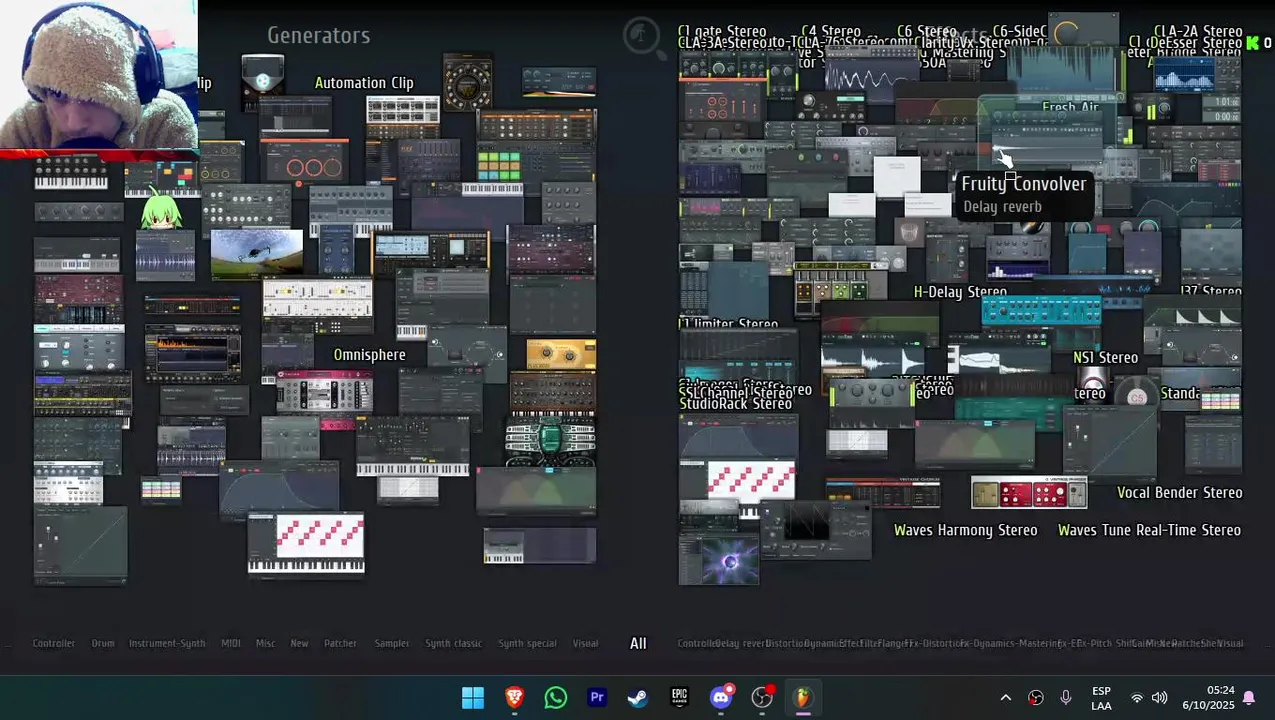Pick the red vintage panel effect thumbnail
The height and width of the screenshot is (720, 1275).
point(1029,493)
